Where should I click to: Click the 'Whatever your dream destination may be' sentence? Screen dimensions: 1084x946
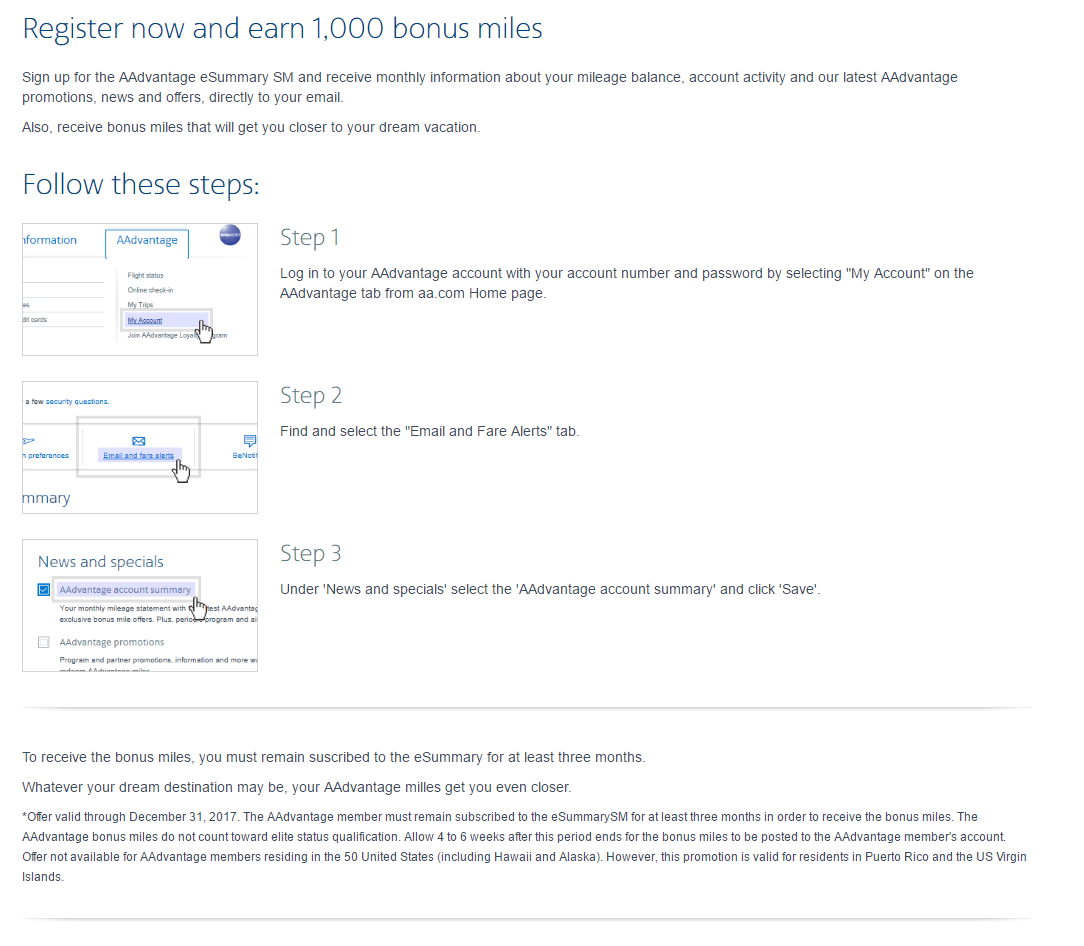(x=297, y=788)
